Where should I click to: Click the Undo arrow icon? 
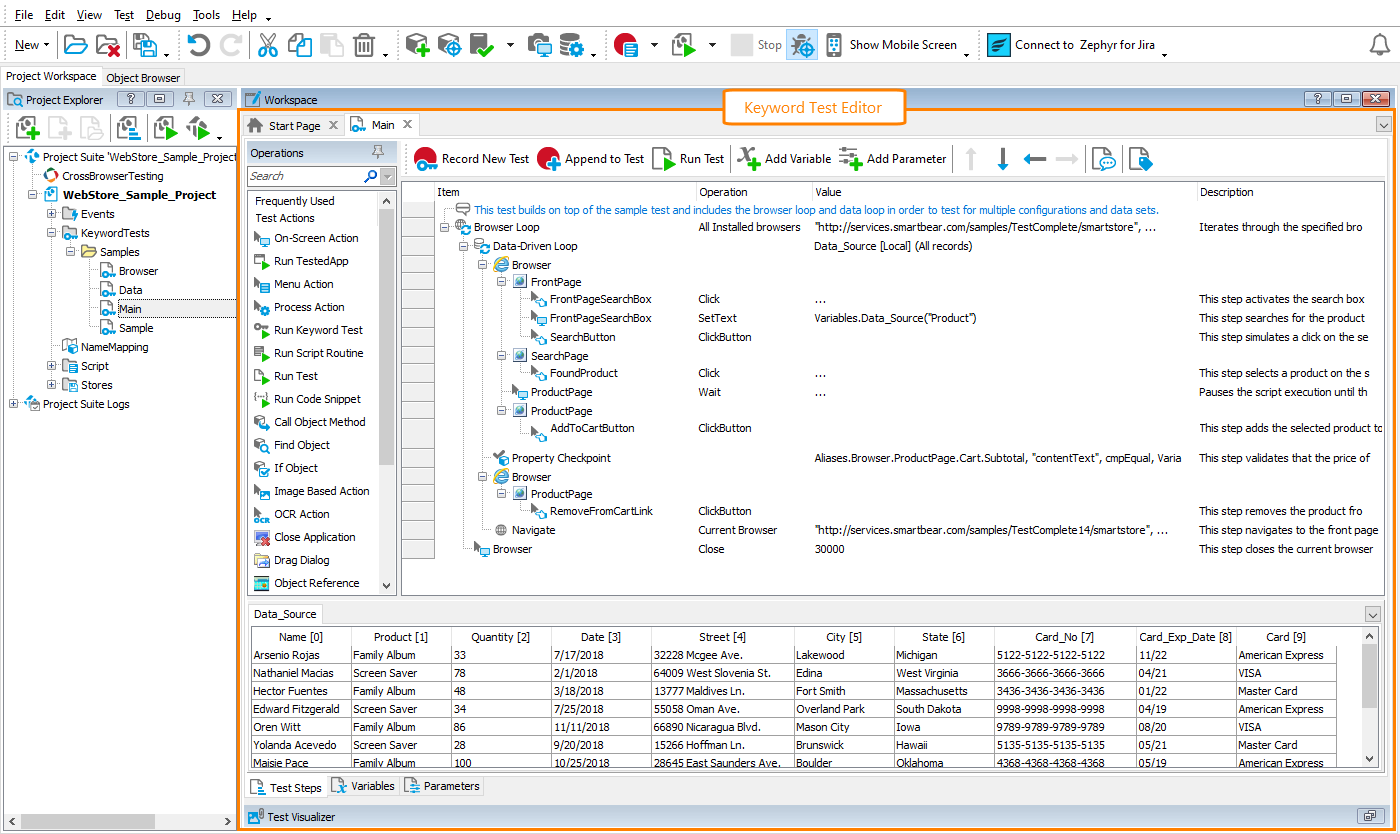(199, 45)
